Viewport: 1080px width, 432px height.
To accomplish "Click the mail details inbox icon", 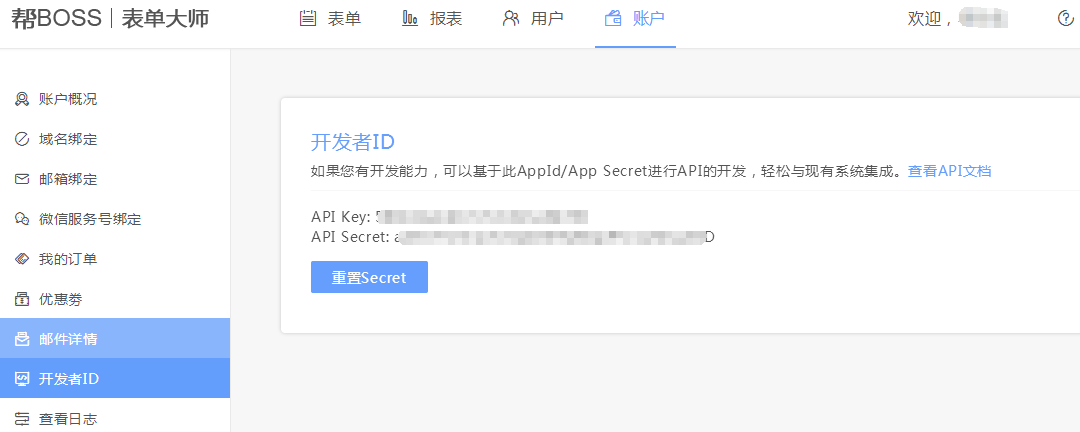I will pos(22,339).
